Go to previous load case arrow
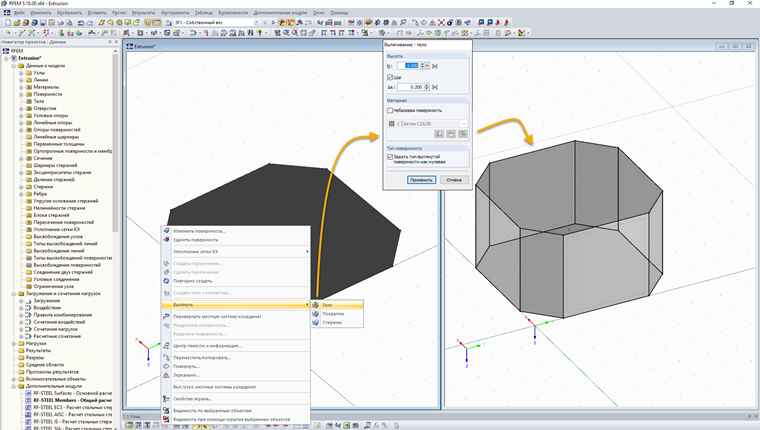760x430 pixels. [x=265, y=22]
